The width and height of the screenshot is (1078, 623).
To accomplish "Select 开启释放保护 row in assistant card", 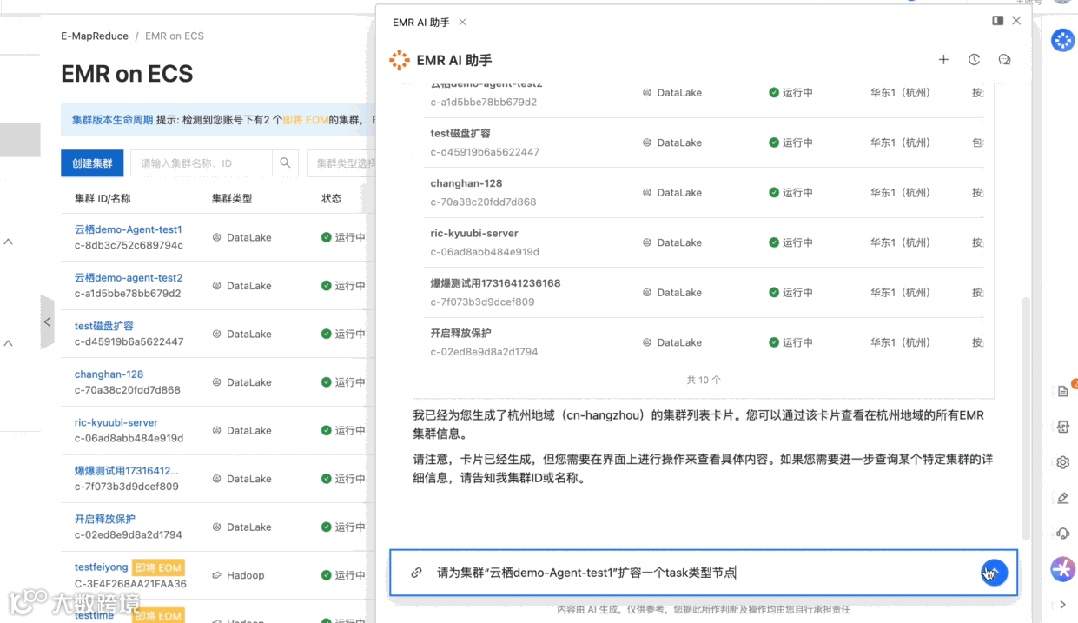I will coord(704,342).
